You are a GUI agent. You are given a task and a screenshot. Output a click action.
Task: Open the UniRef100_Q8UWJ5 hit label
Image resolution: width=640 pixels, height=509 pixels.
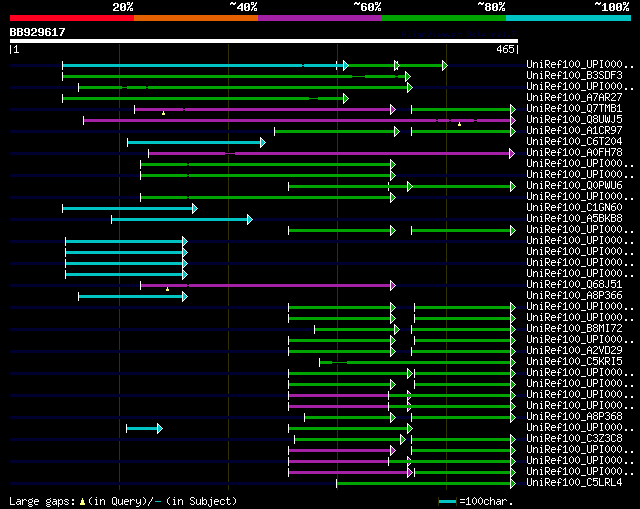pos(574,120)
